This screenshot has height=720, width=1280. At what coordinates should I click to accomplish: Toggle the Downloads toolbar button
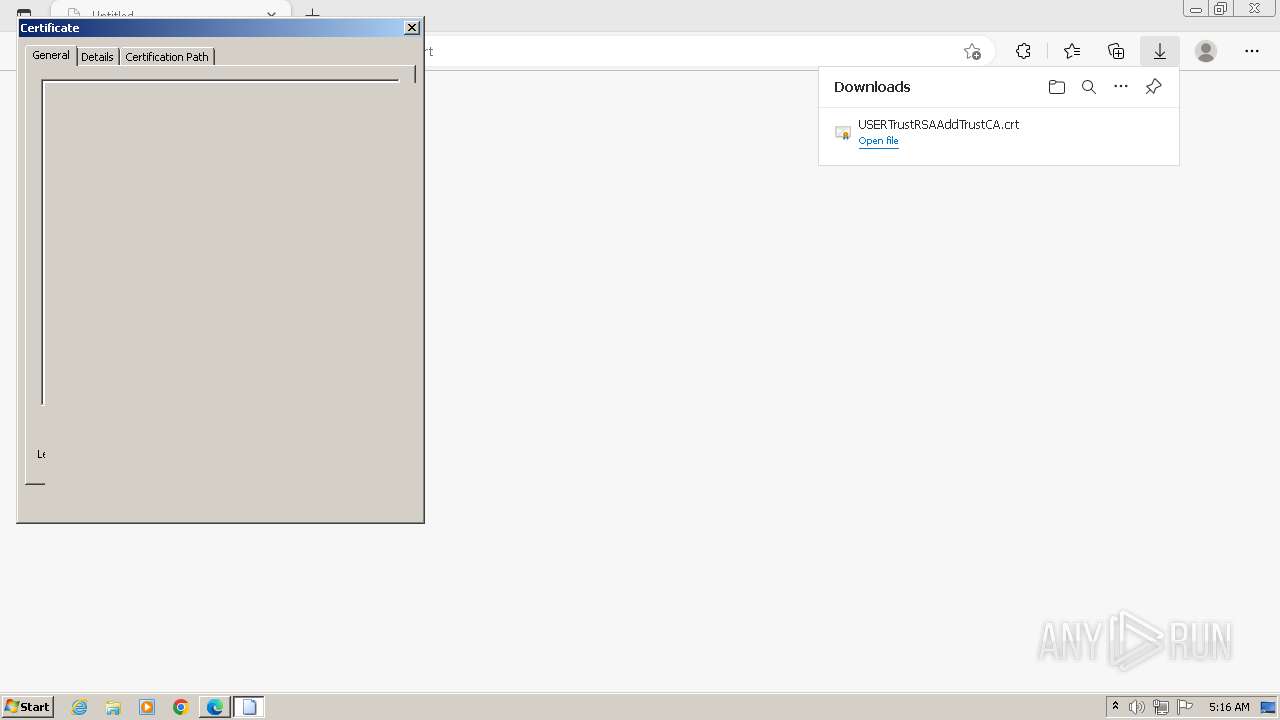coord(1160,51)
